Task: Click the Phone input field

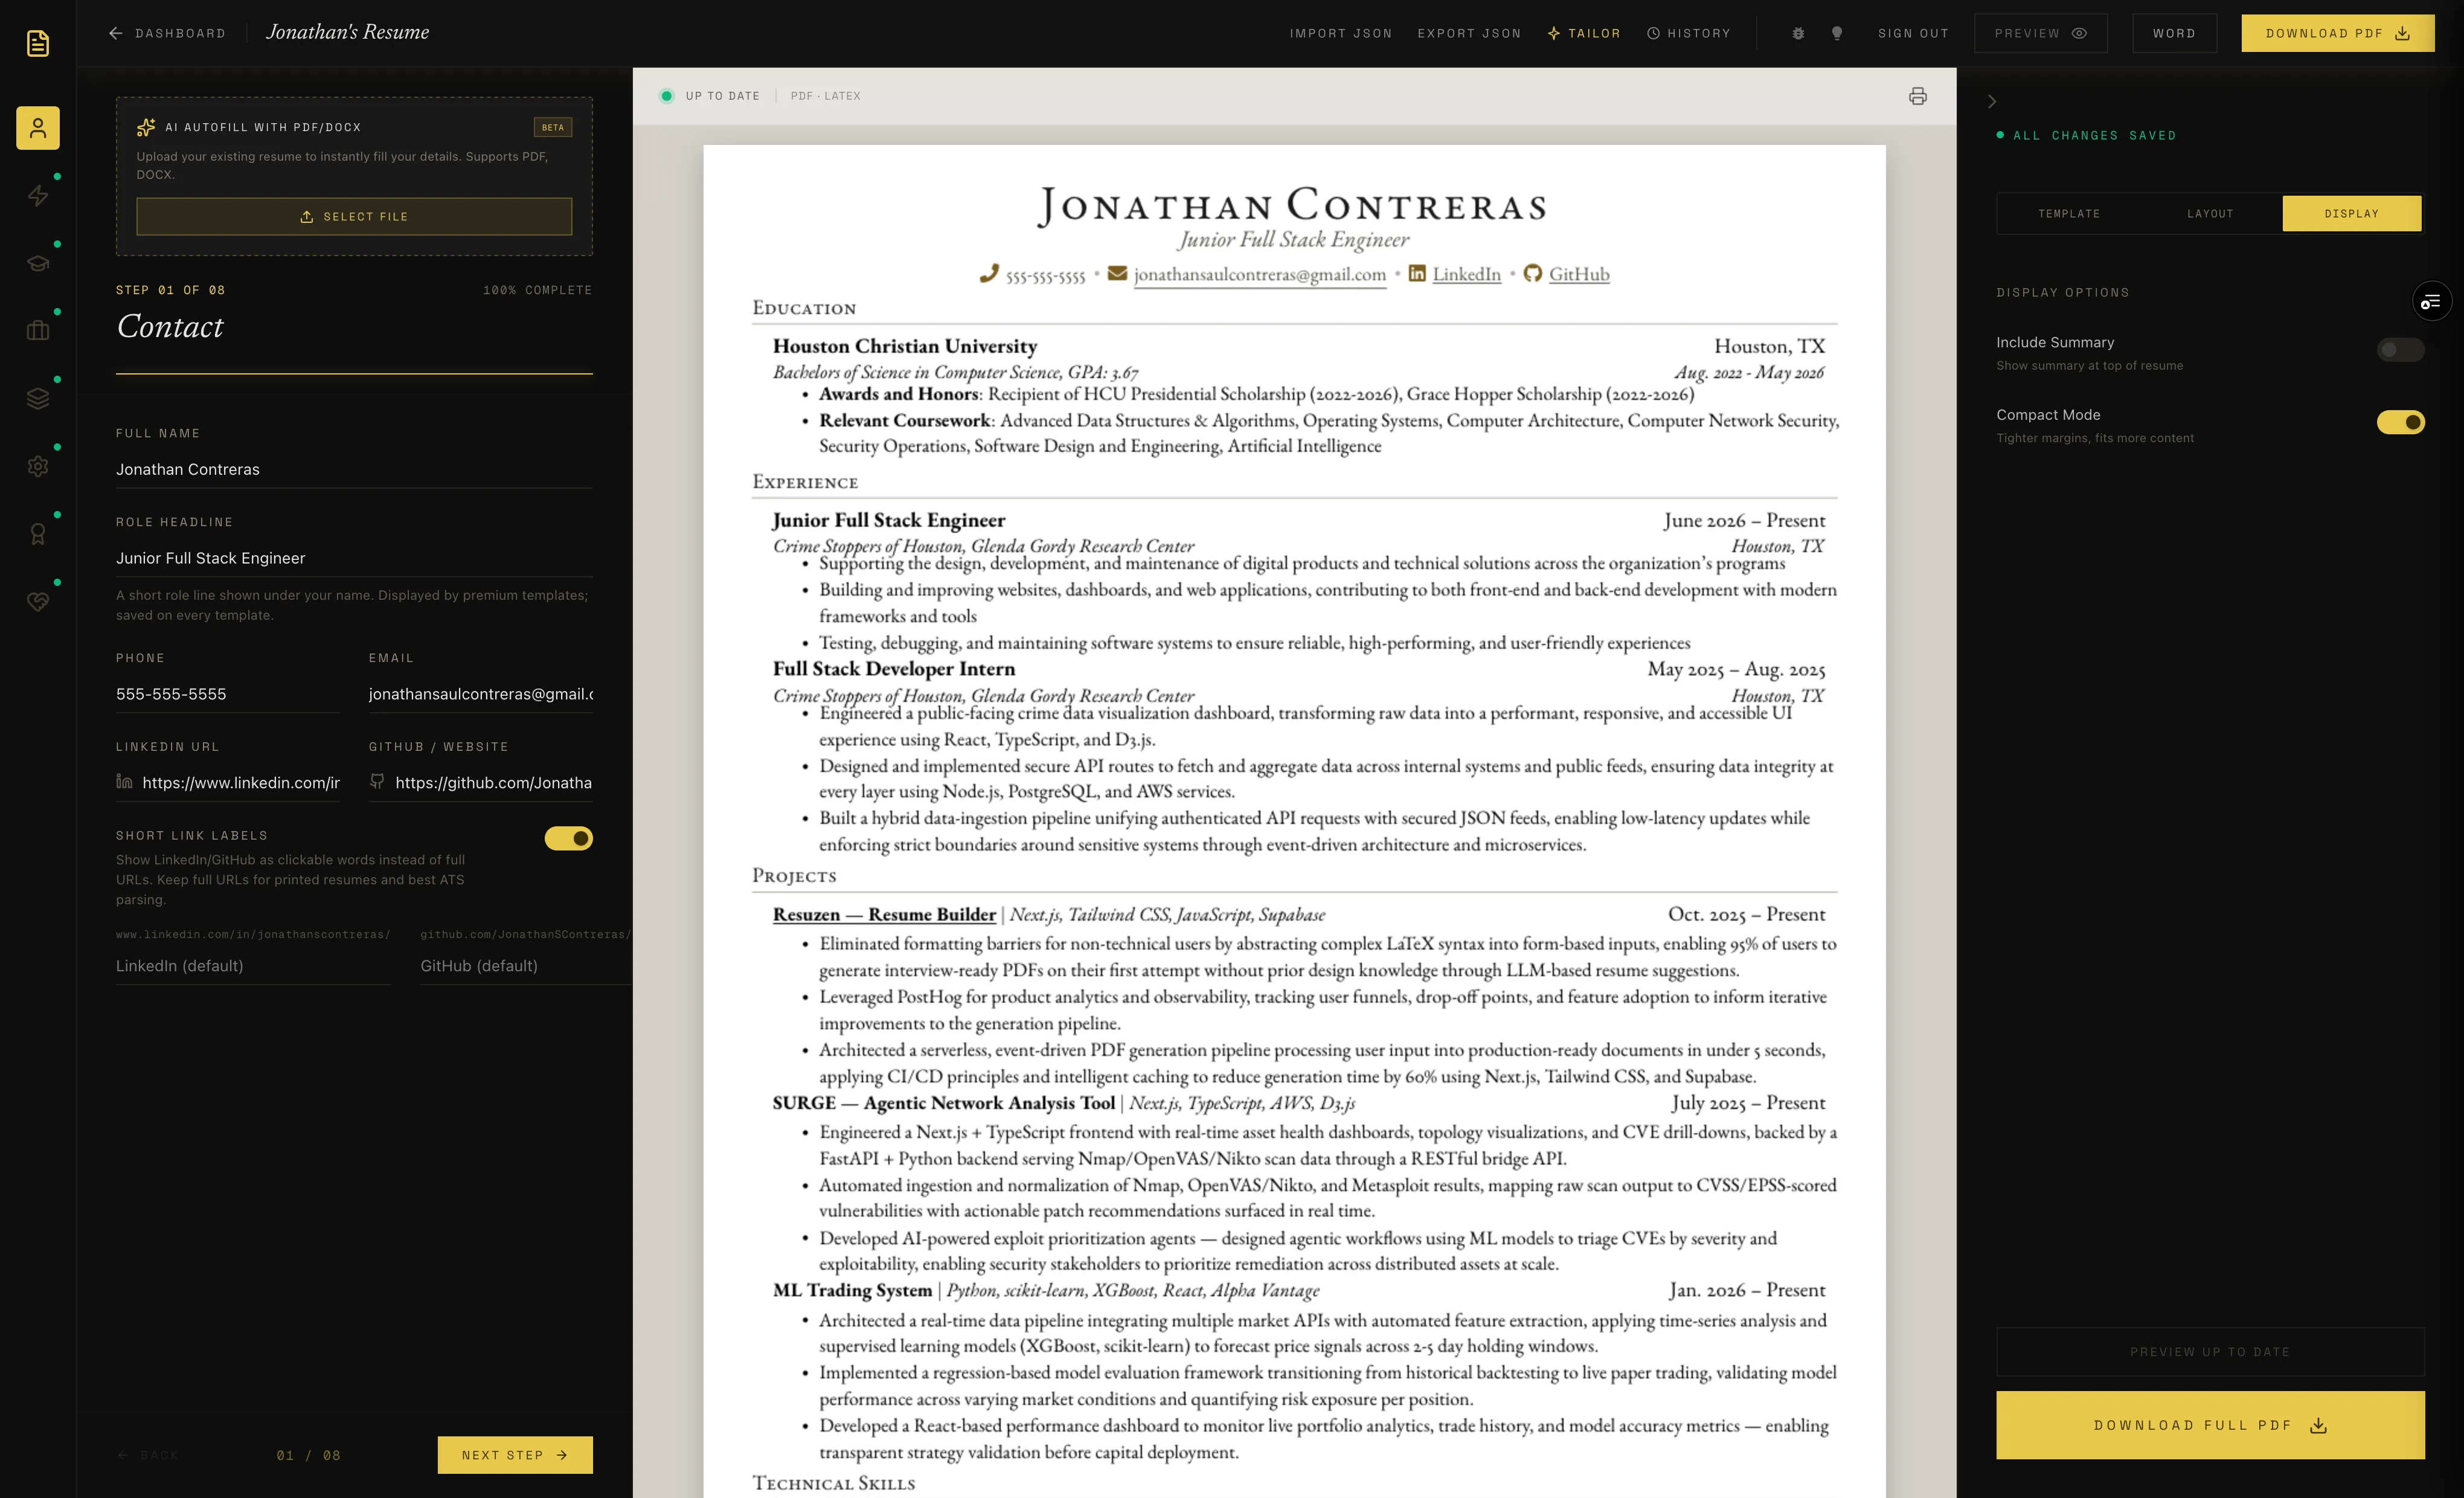Action: click(x=227, y=694)
